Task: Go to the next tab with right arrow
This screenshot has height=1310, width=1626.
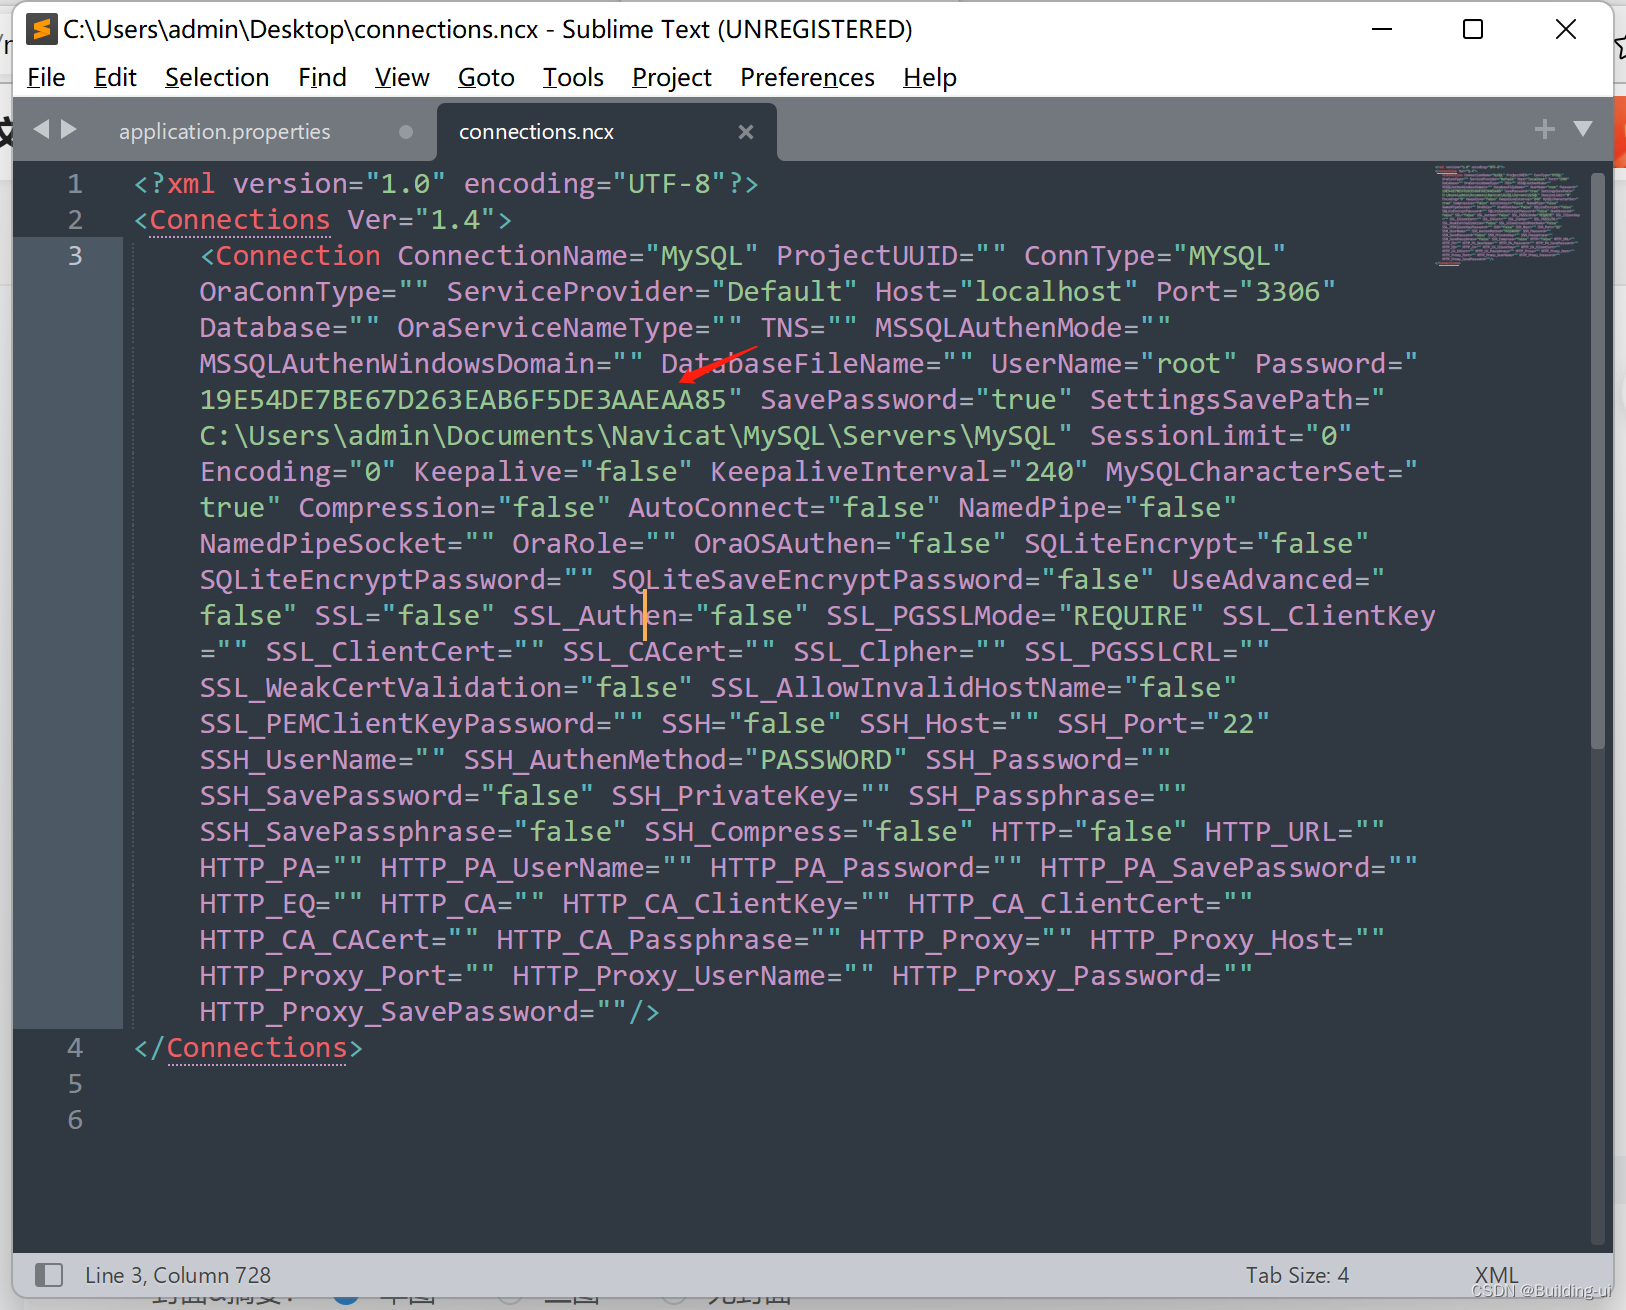Action: tap(69, 129)
